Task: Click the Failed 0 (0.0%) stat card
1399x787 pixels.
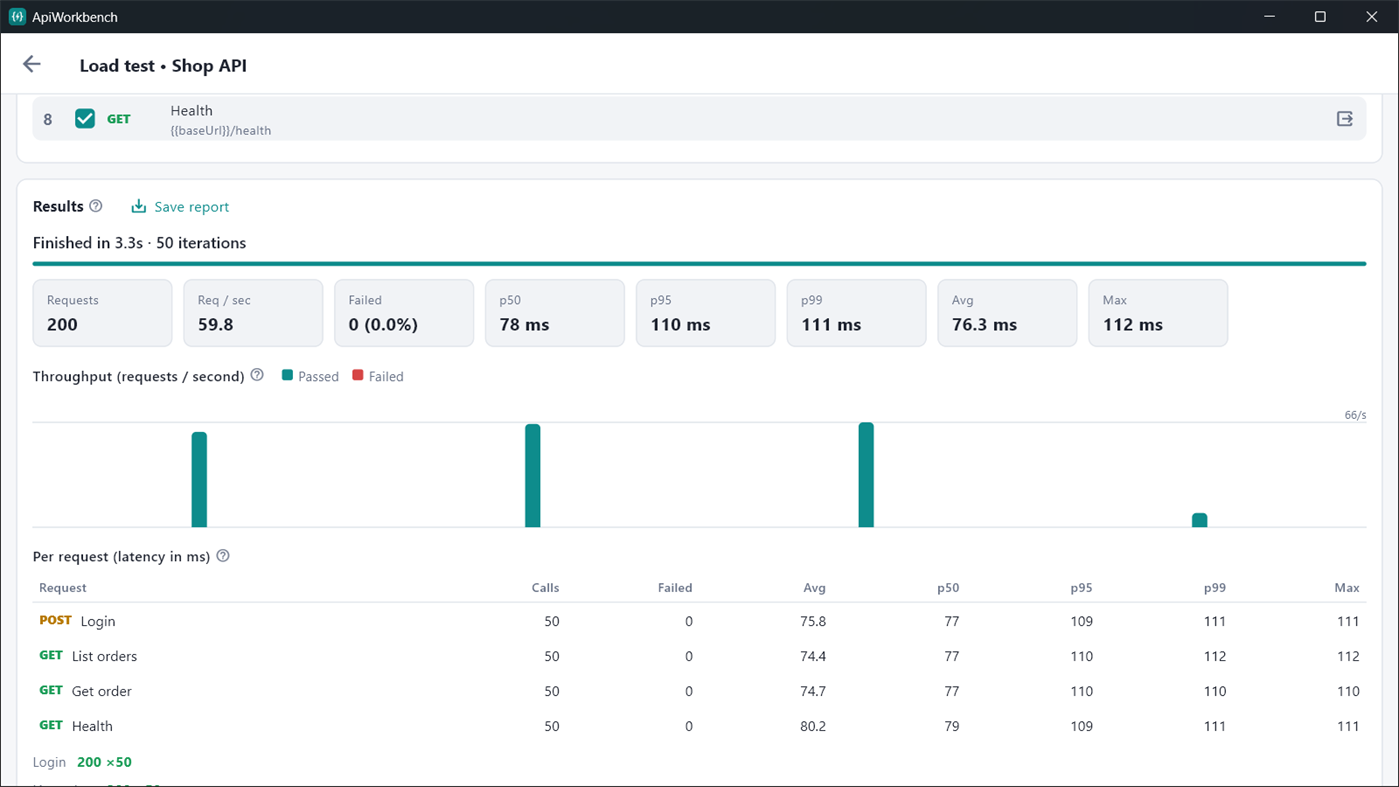Action: point(404,313)
